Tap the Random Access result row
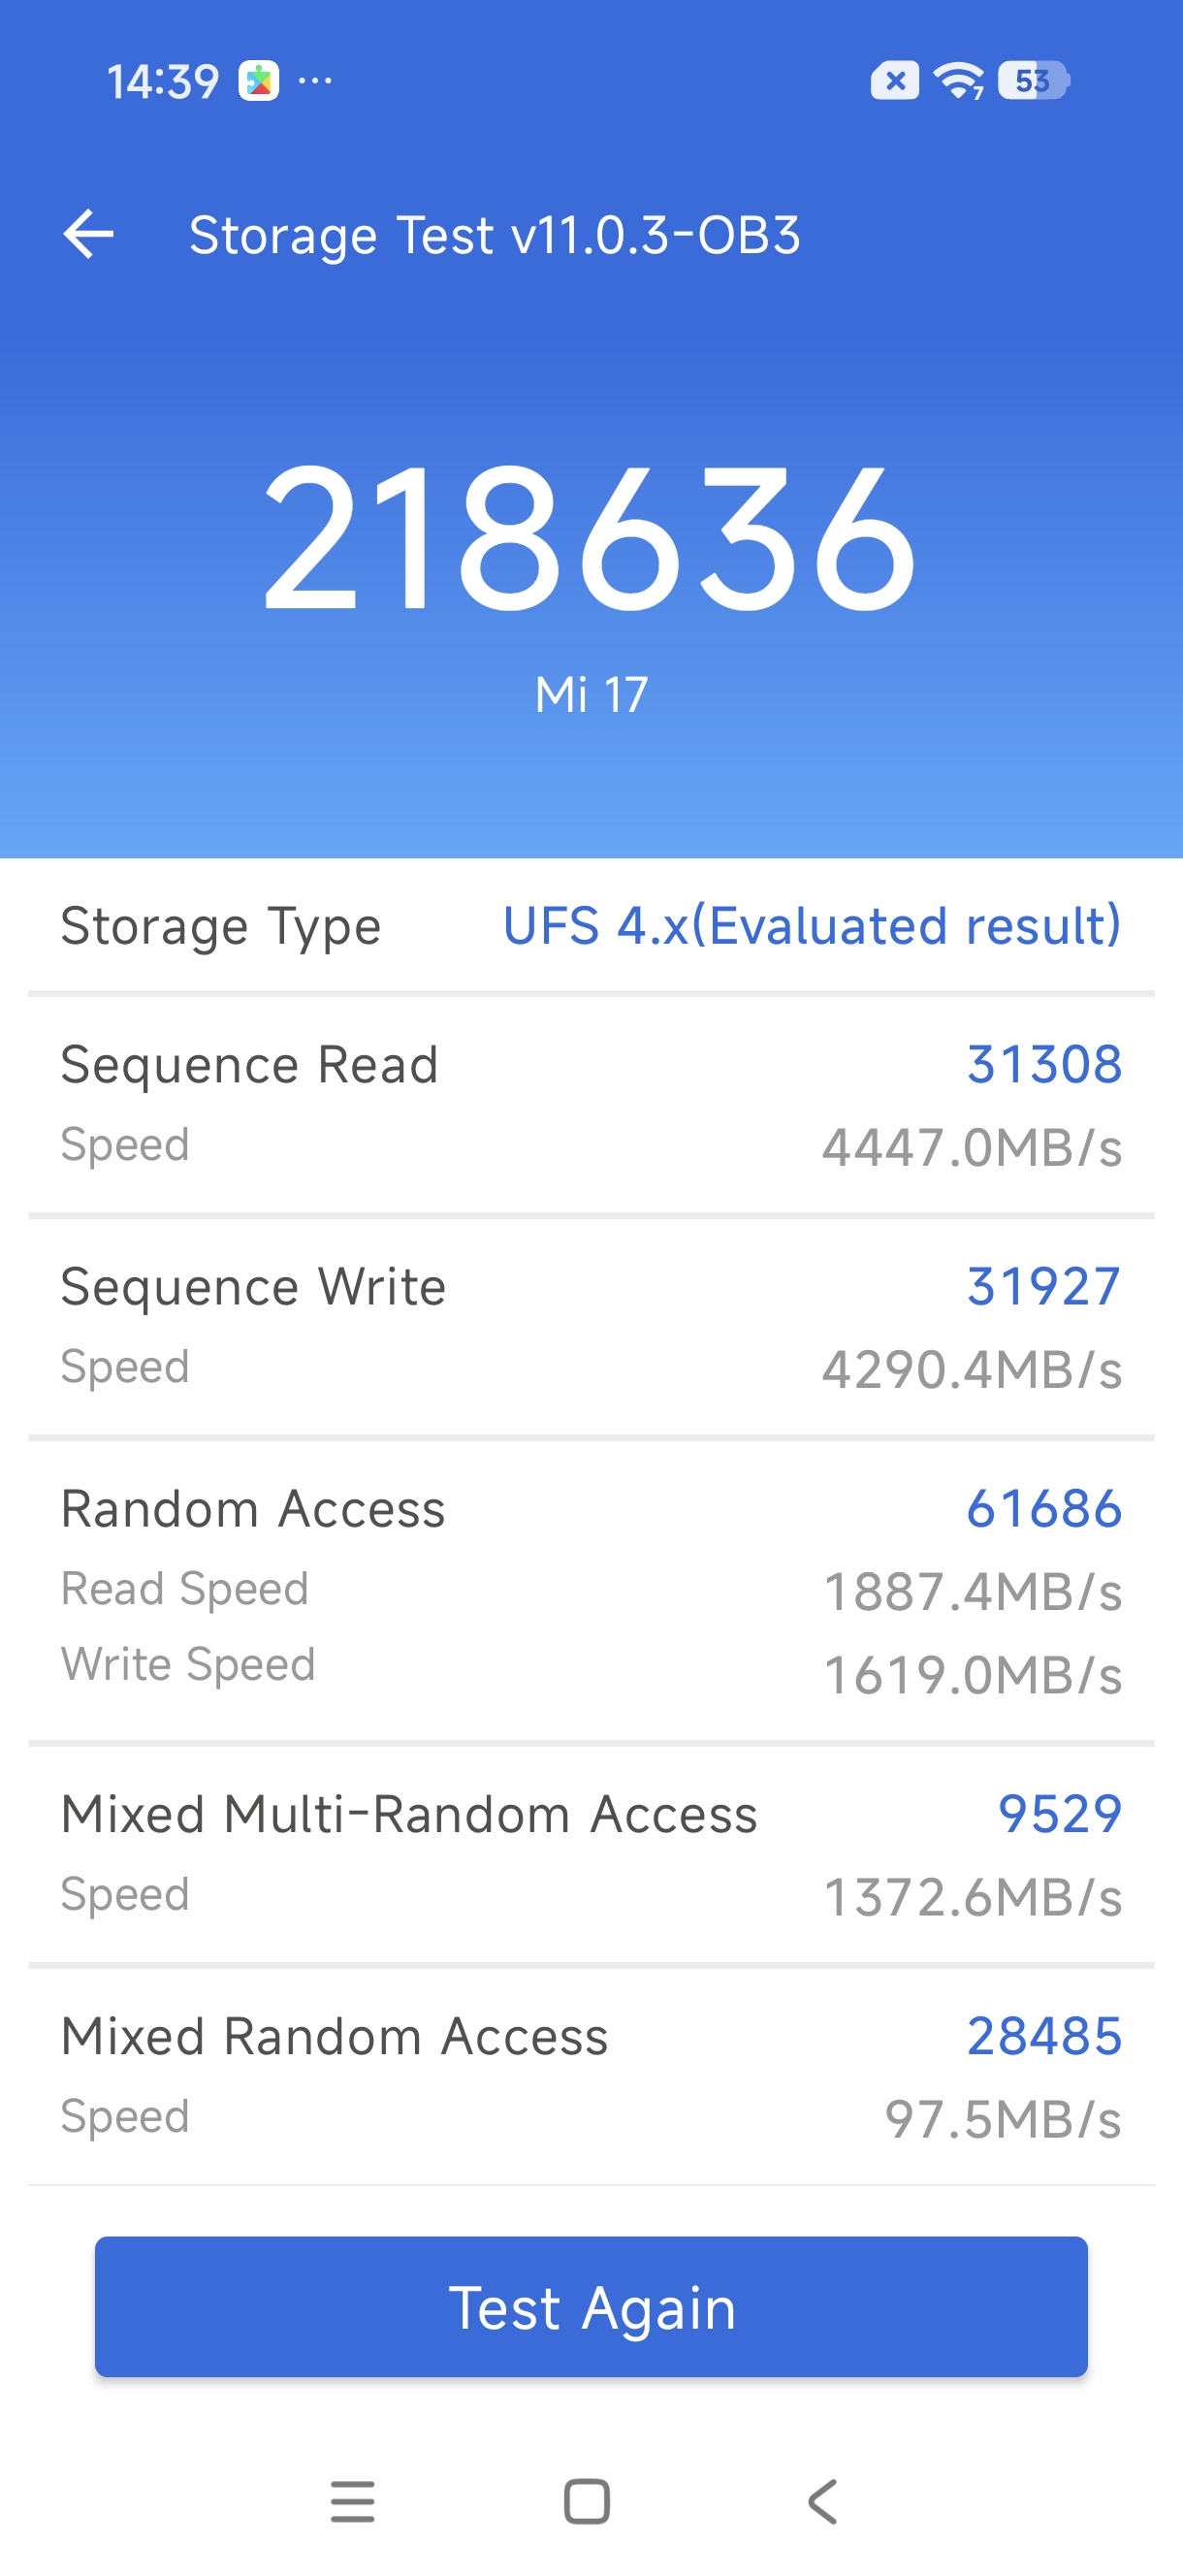 click(591, 1590)
